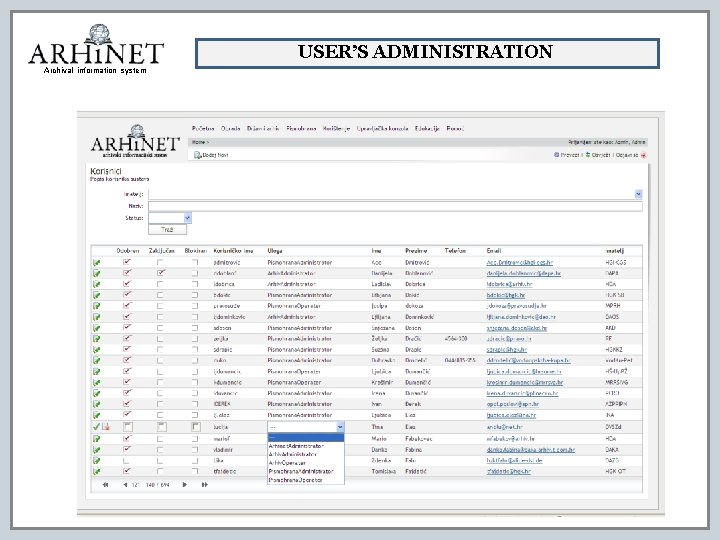Click the Uloga dropdown arrow in lucija row
The height and width of the screenshot is (540, 720).
(340, 427)
